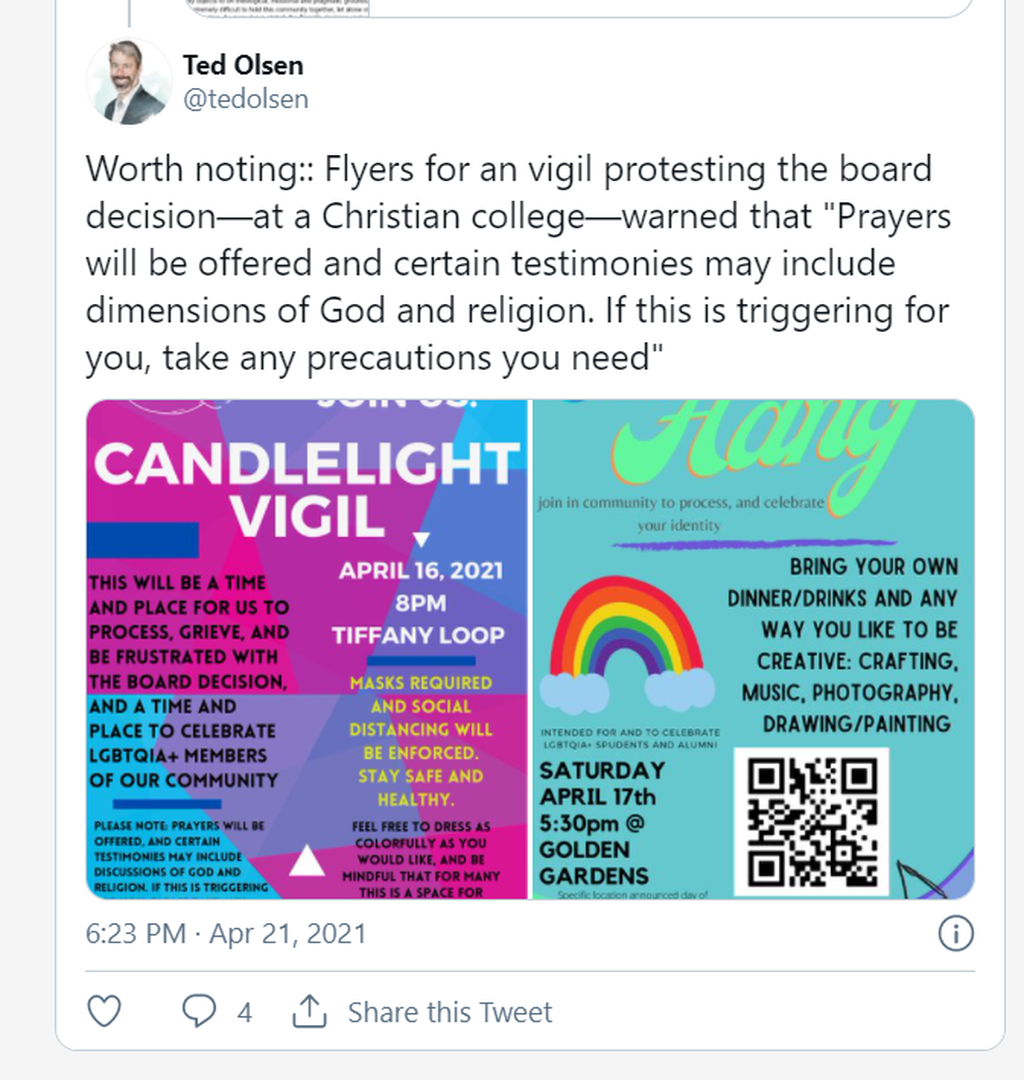Click the rainbow graphic in the right flyer
This screenshot has height=1080, width=1024.
tap(626, 638)
